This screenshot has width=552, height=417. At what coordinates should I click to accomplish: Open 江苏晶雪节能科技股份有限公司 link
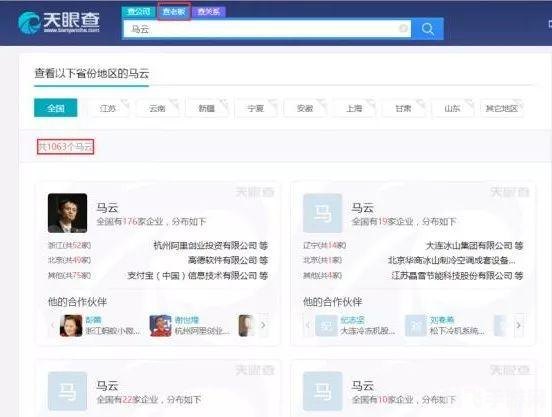click(x=452, y=275)
